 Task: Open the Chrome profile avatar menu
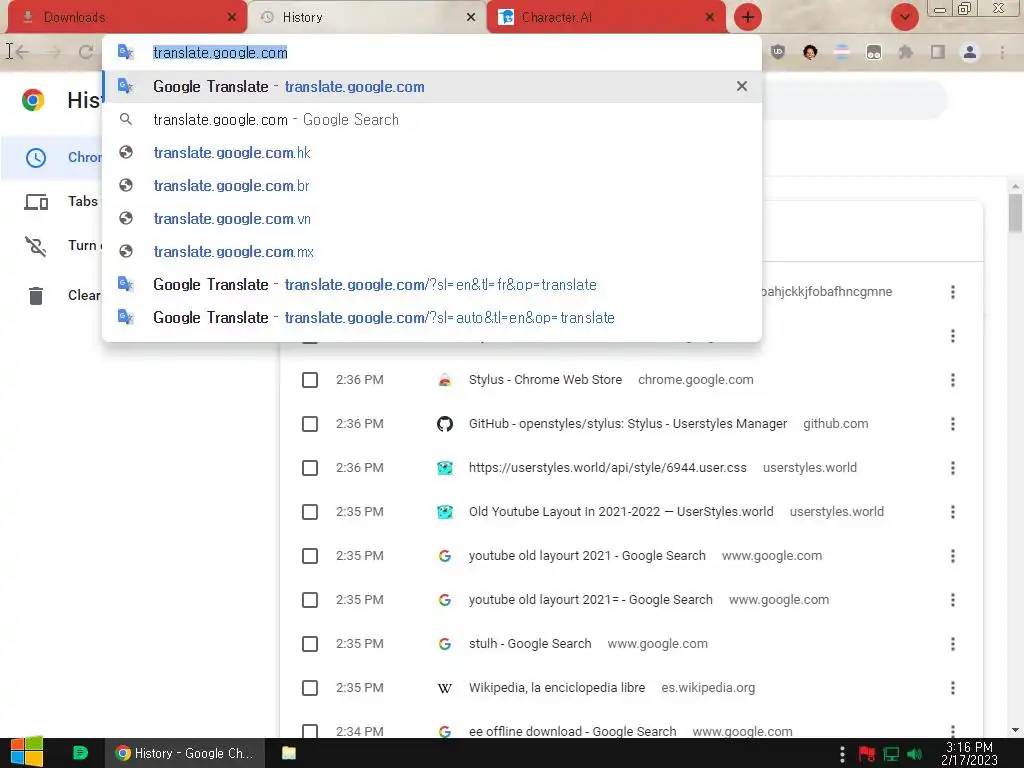click(x=970, y=52)
